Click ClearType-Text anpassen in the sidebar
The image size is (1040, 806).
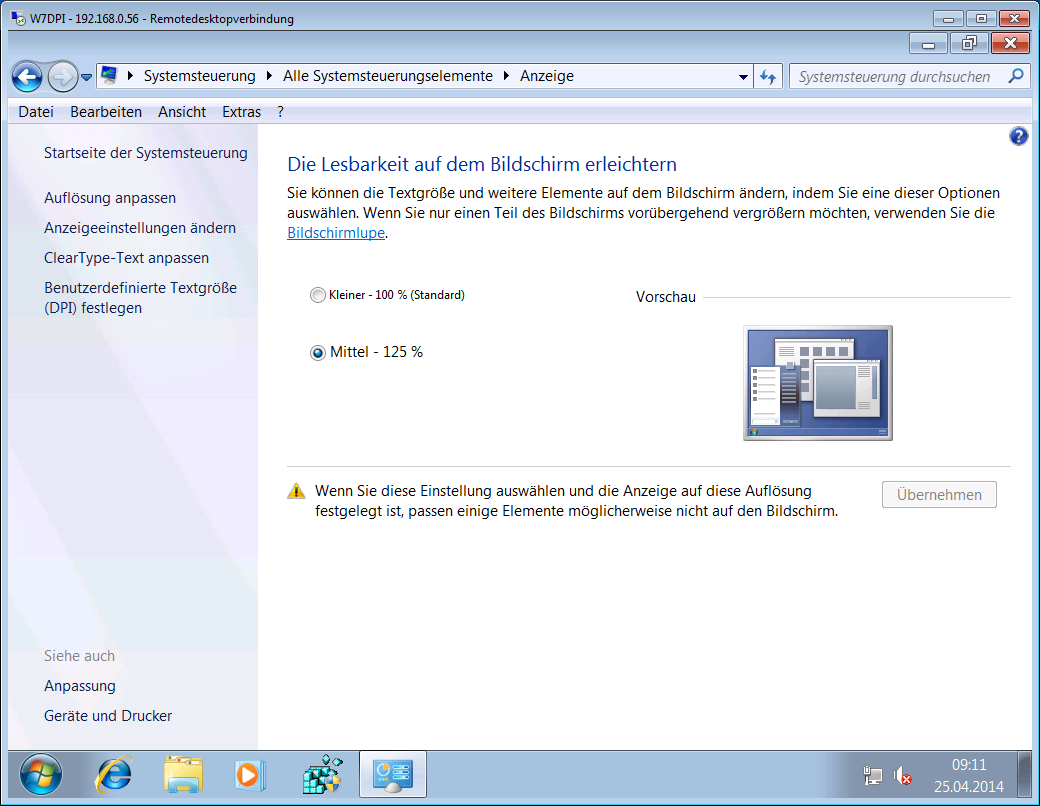pyautogui.click(x=126, y=258)
